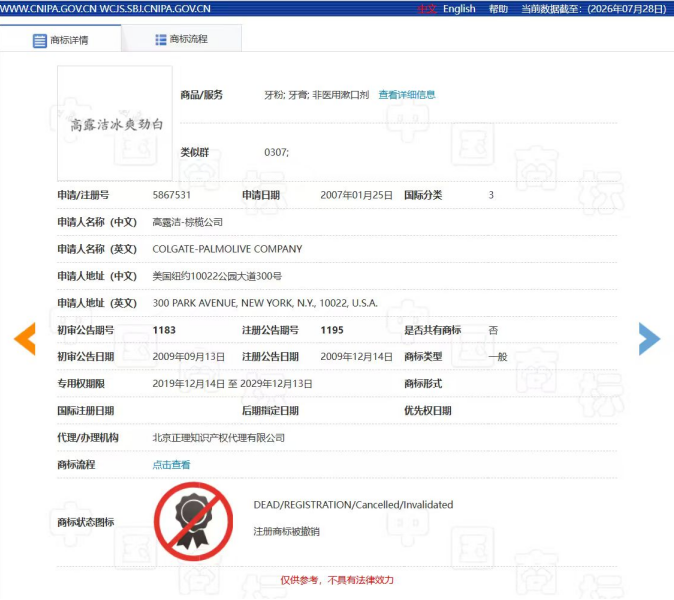Click agency 北京正理知识产权代理有限公司

click(x=218, y=438)
